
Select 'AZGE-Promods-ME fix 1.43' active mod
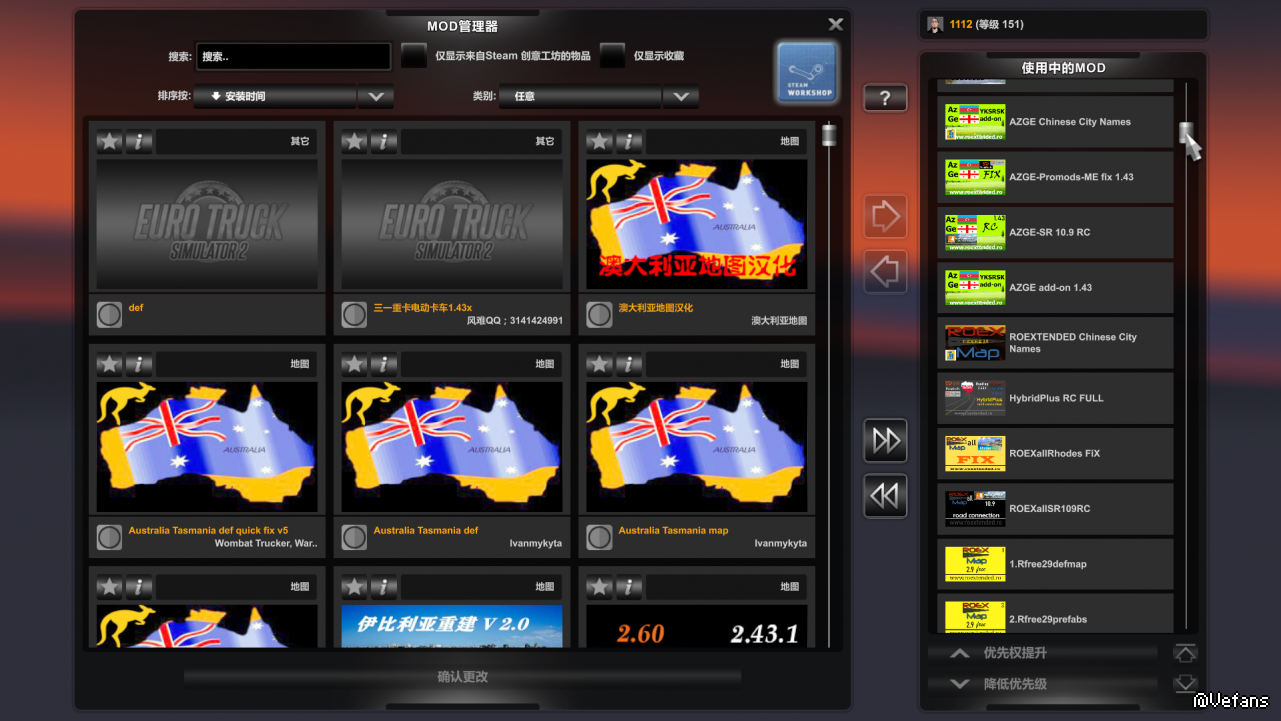[1055, 177]
